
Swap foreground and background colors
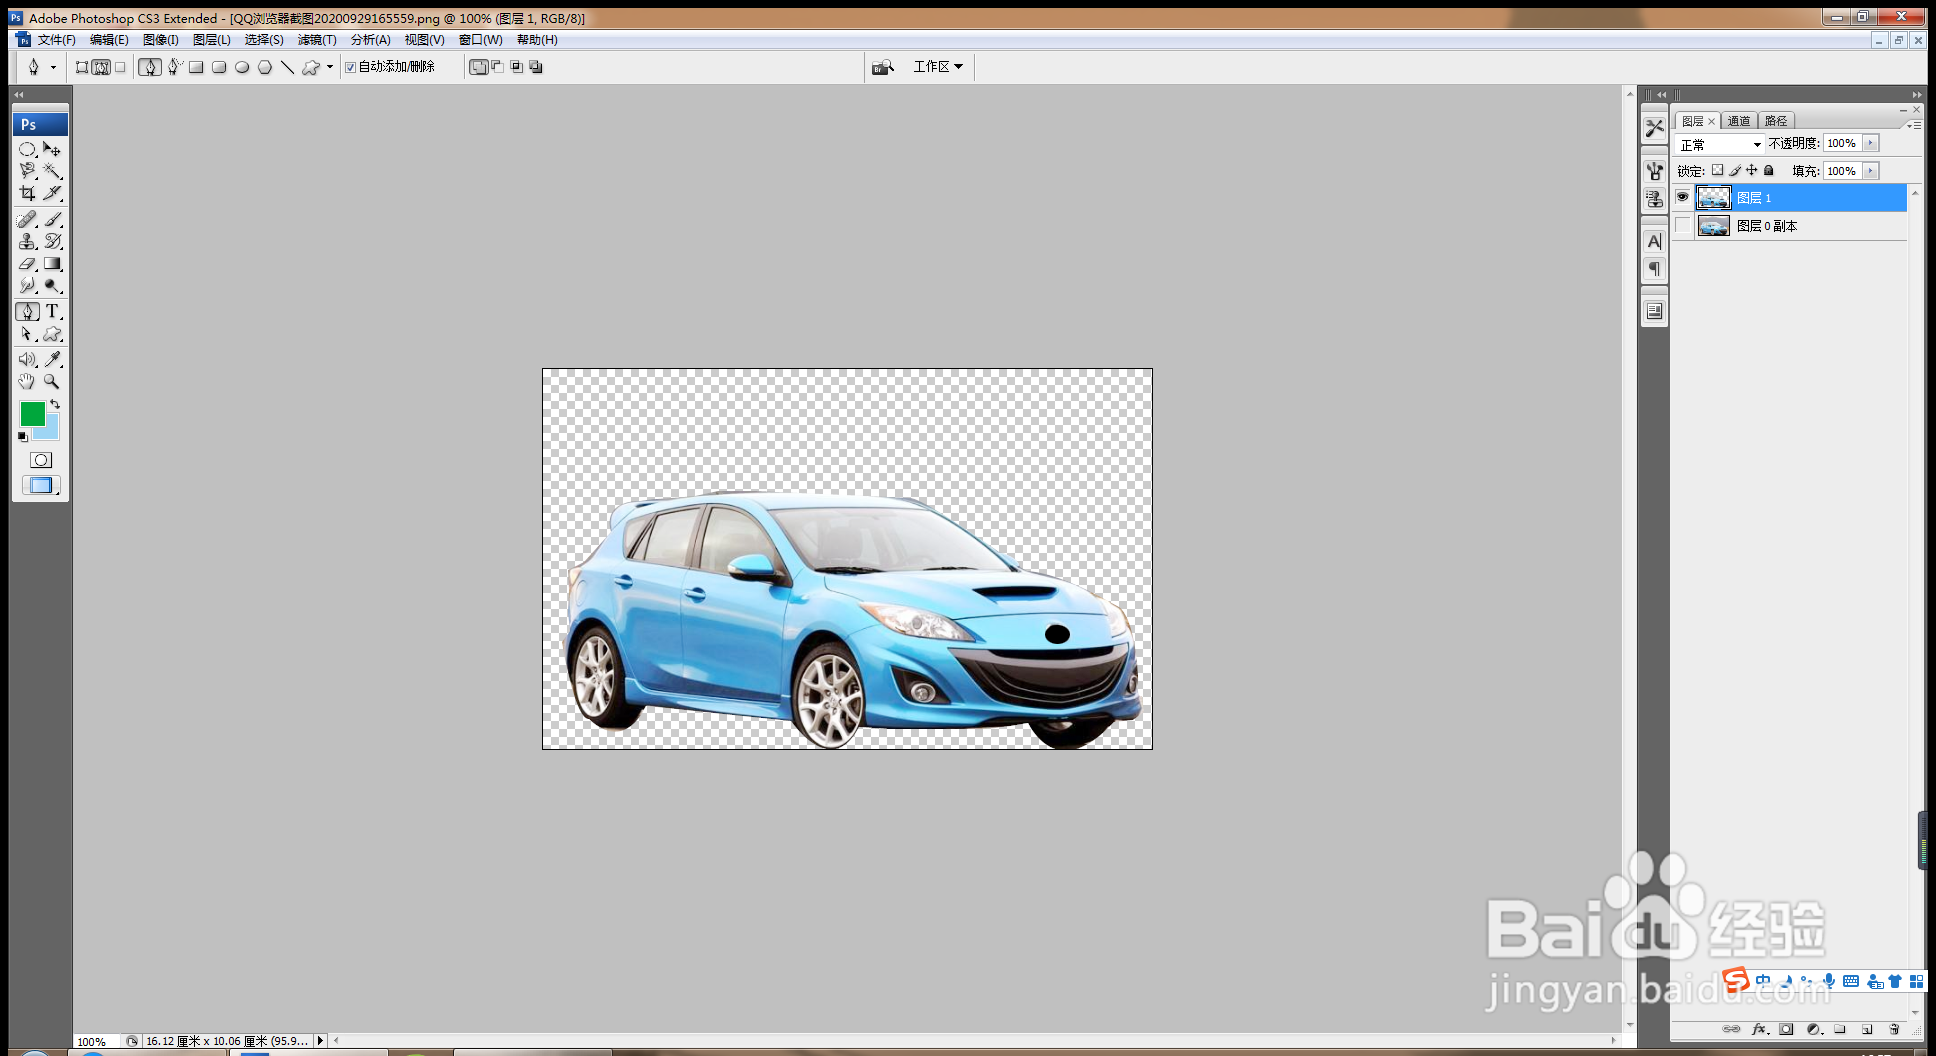pos(55,404)
